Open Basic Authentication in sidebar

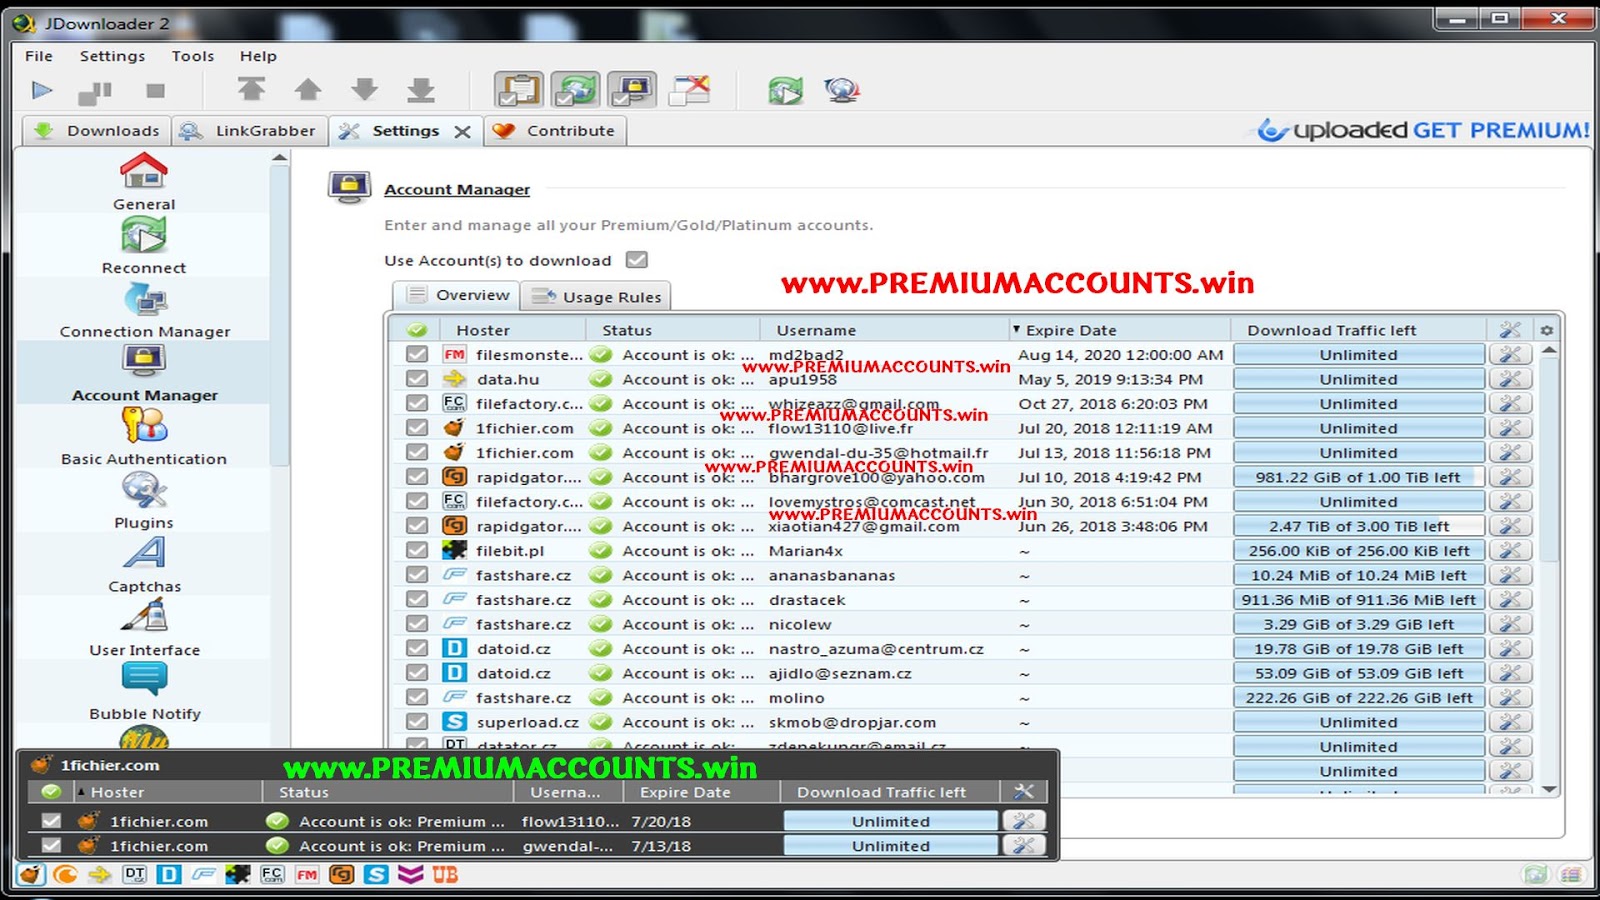coord(144,437)
